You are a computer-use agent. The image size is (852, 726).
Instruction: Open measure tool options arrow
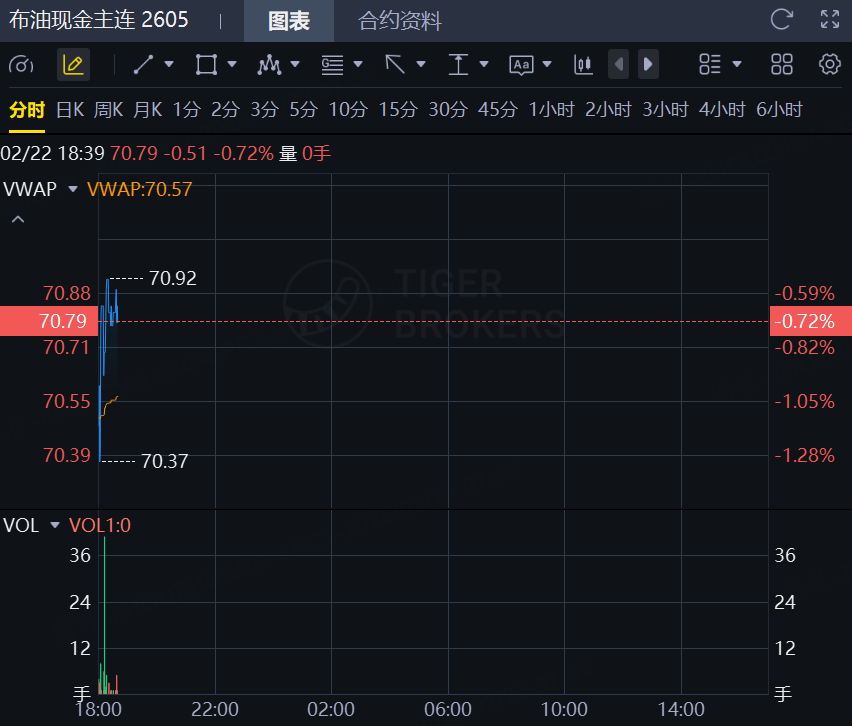pyautogui.click(x=484, y=64)
